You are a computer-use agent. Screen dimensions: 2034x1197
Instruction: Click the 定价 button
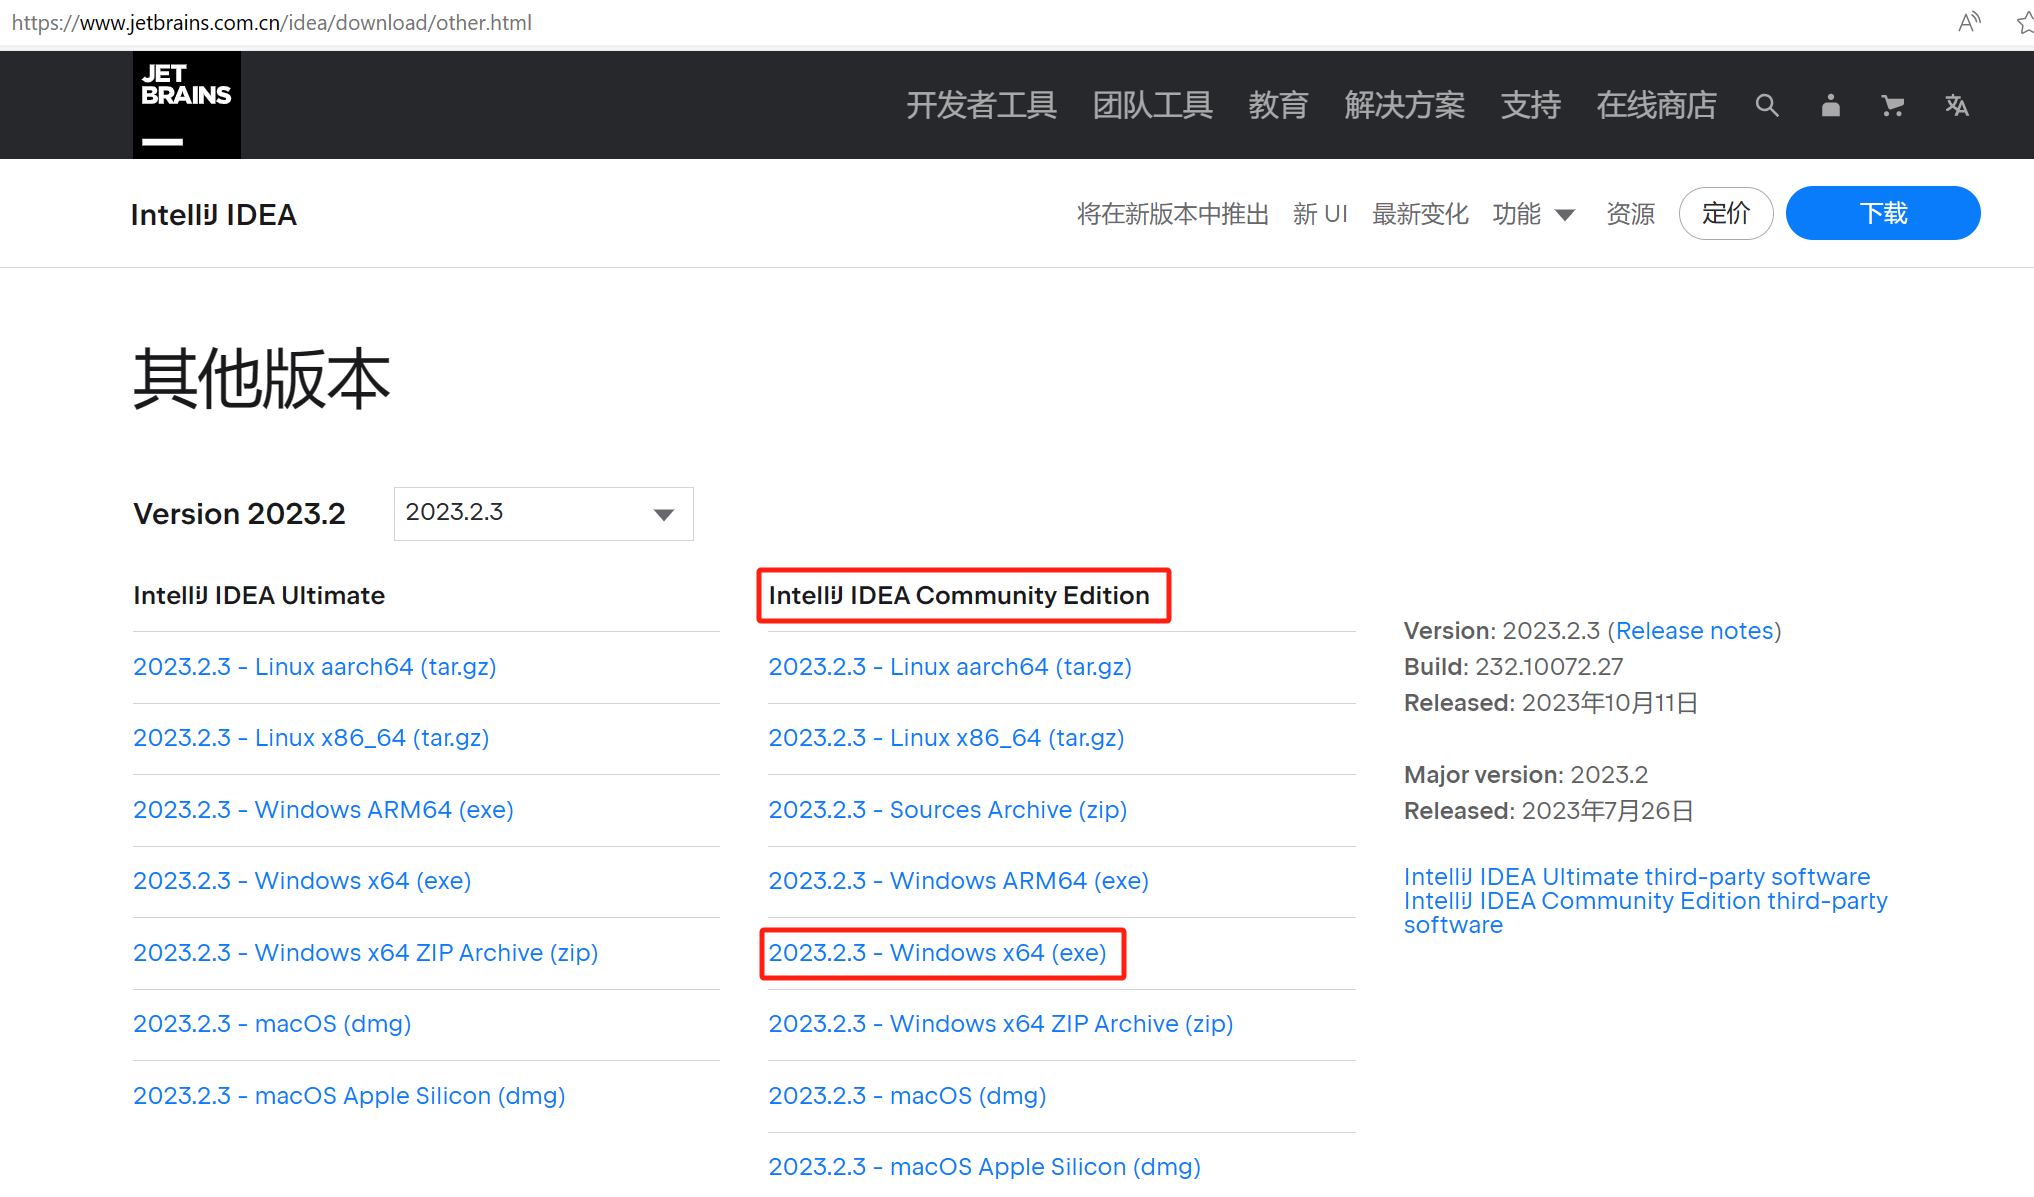tap(1725, 213)
